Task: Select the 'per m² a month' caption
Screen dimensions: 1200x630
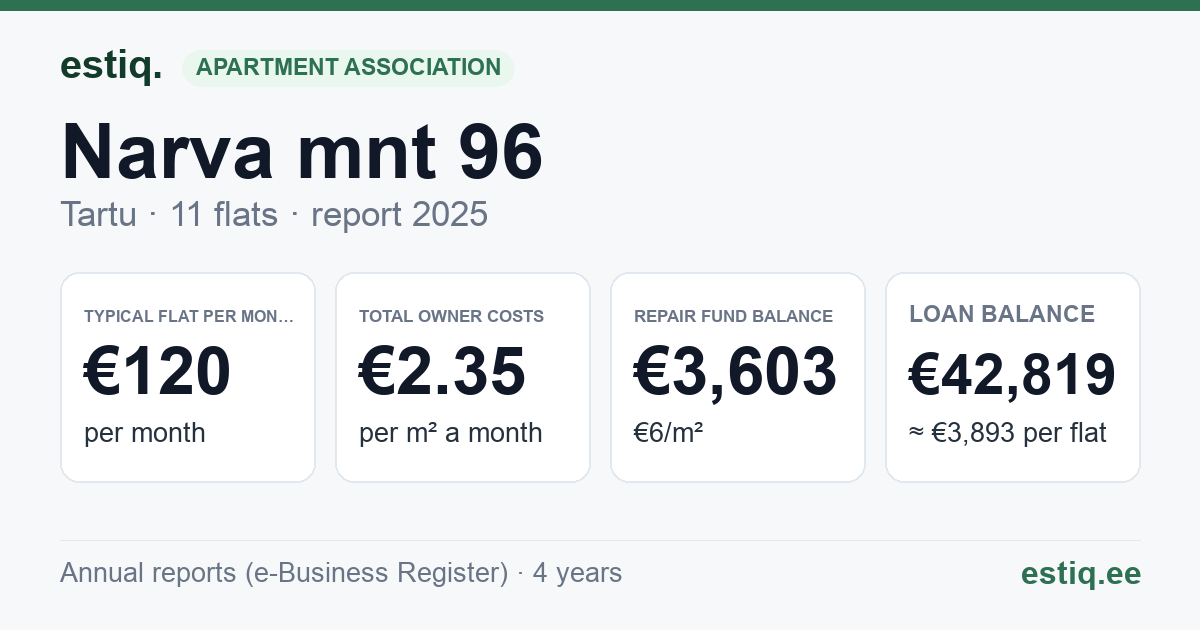Action: [x=451, y=433]
